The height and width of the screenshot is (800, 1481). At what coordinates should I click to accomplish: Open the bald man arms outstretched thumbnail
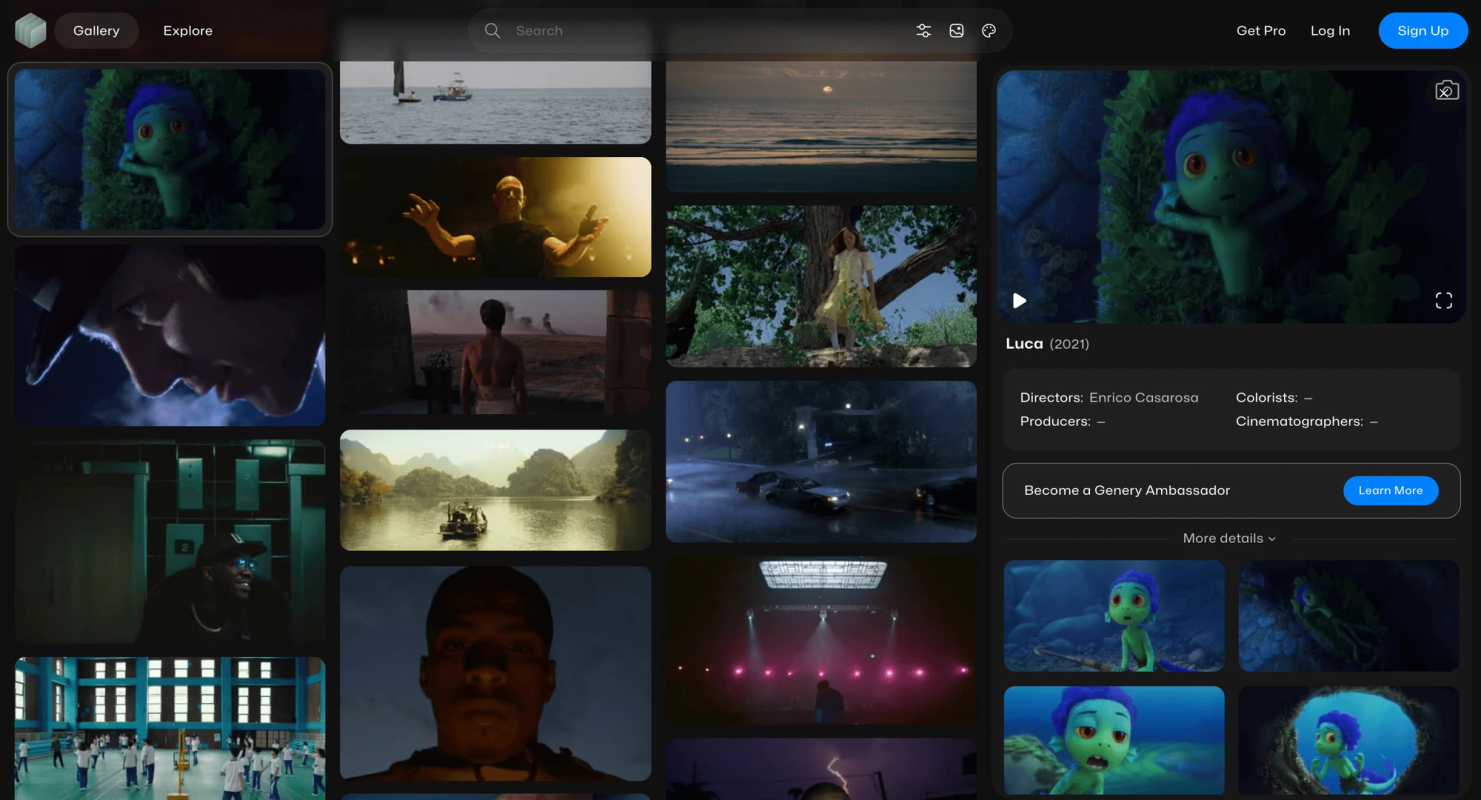(495, 217)
